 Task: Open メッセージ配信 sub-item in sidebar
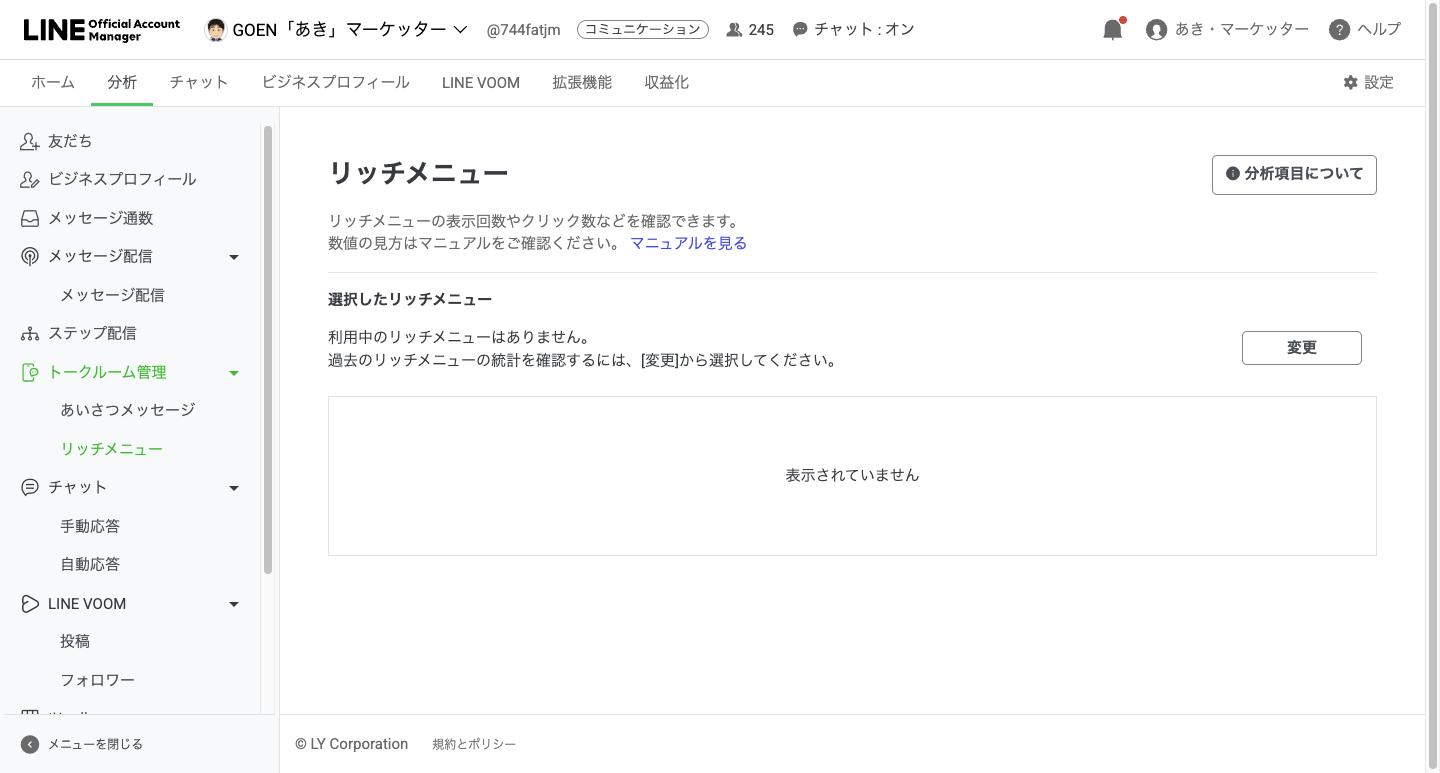[x=112, y=295]
